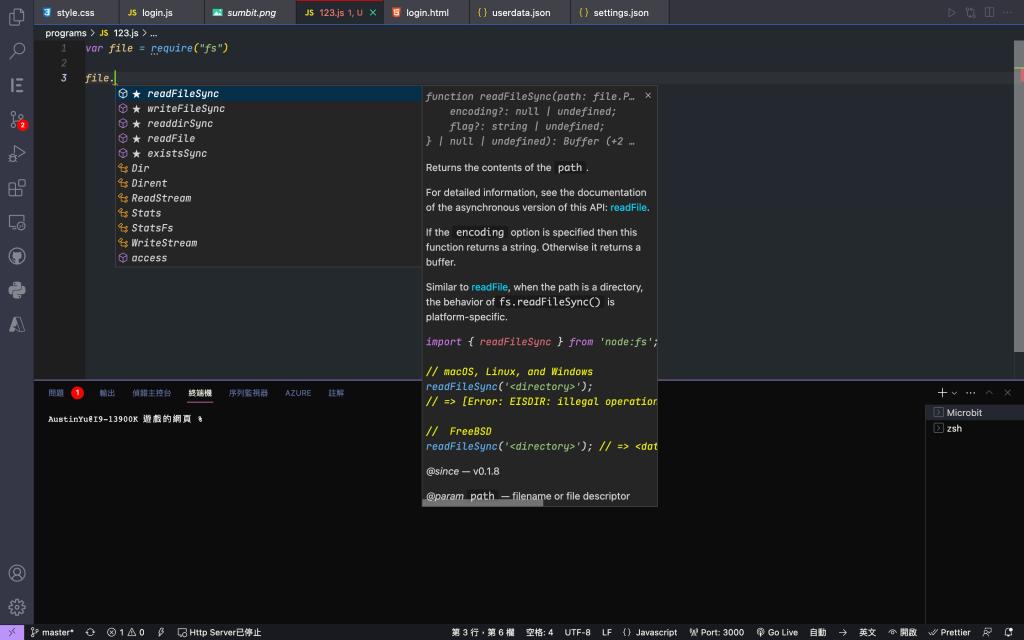Click the lightning bolt status bar icon

(x=161, y=632)
